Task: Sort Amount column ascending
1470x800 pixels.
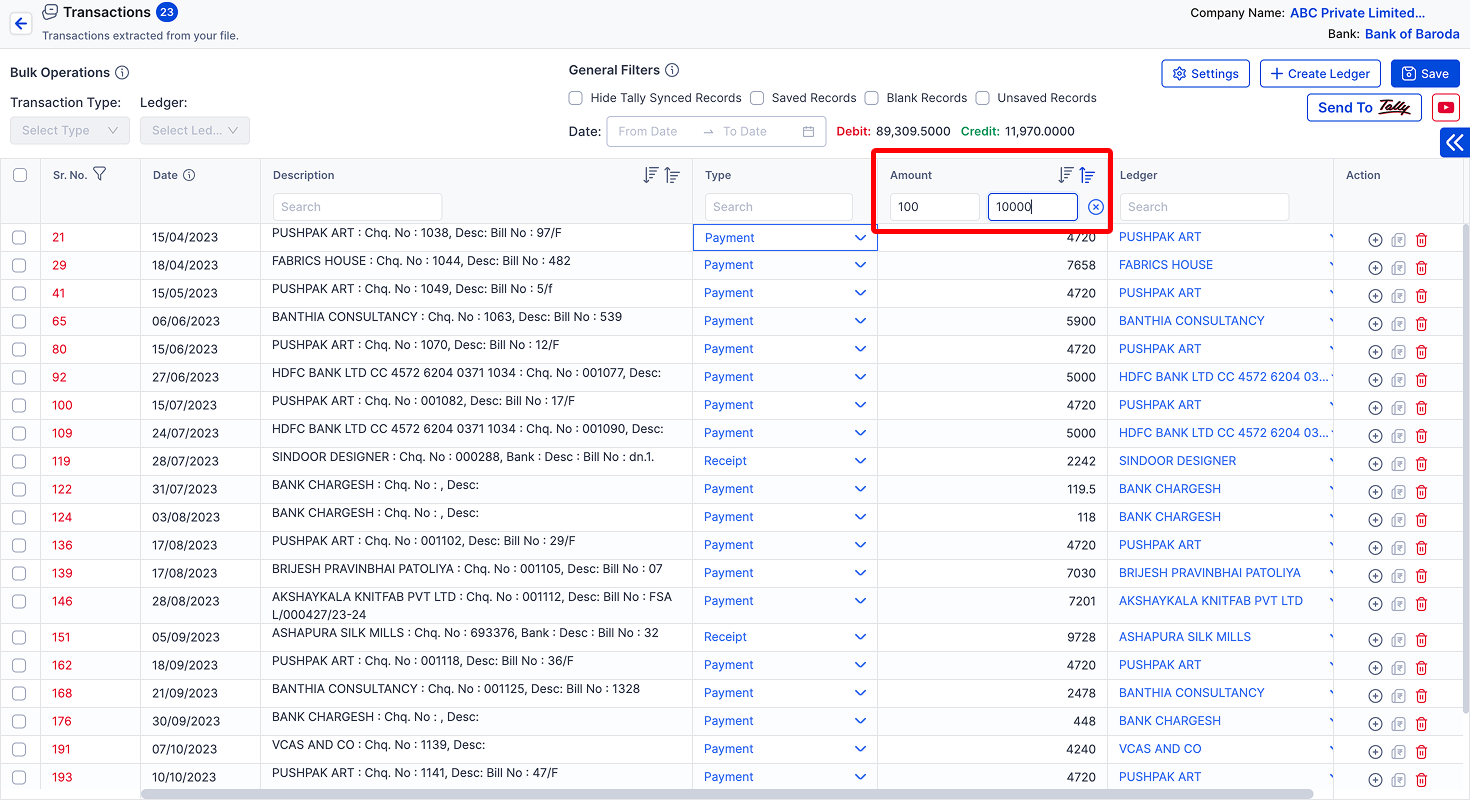Action: [1087, 175]
